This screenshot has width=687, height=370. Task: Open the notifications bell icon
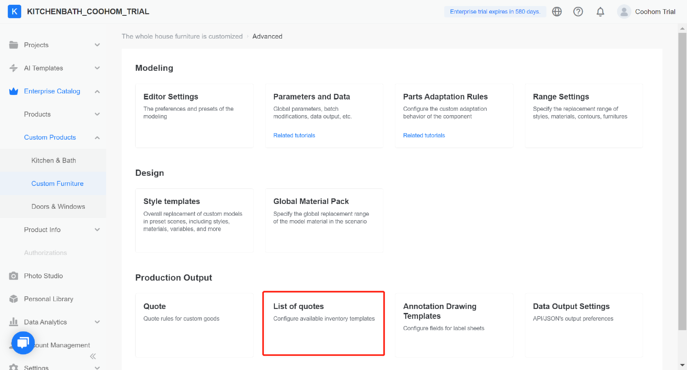click(x=600, y=12)
